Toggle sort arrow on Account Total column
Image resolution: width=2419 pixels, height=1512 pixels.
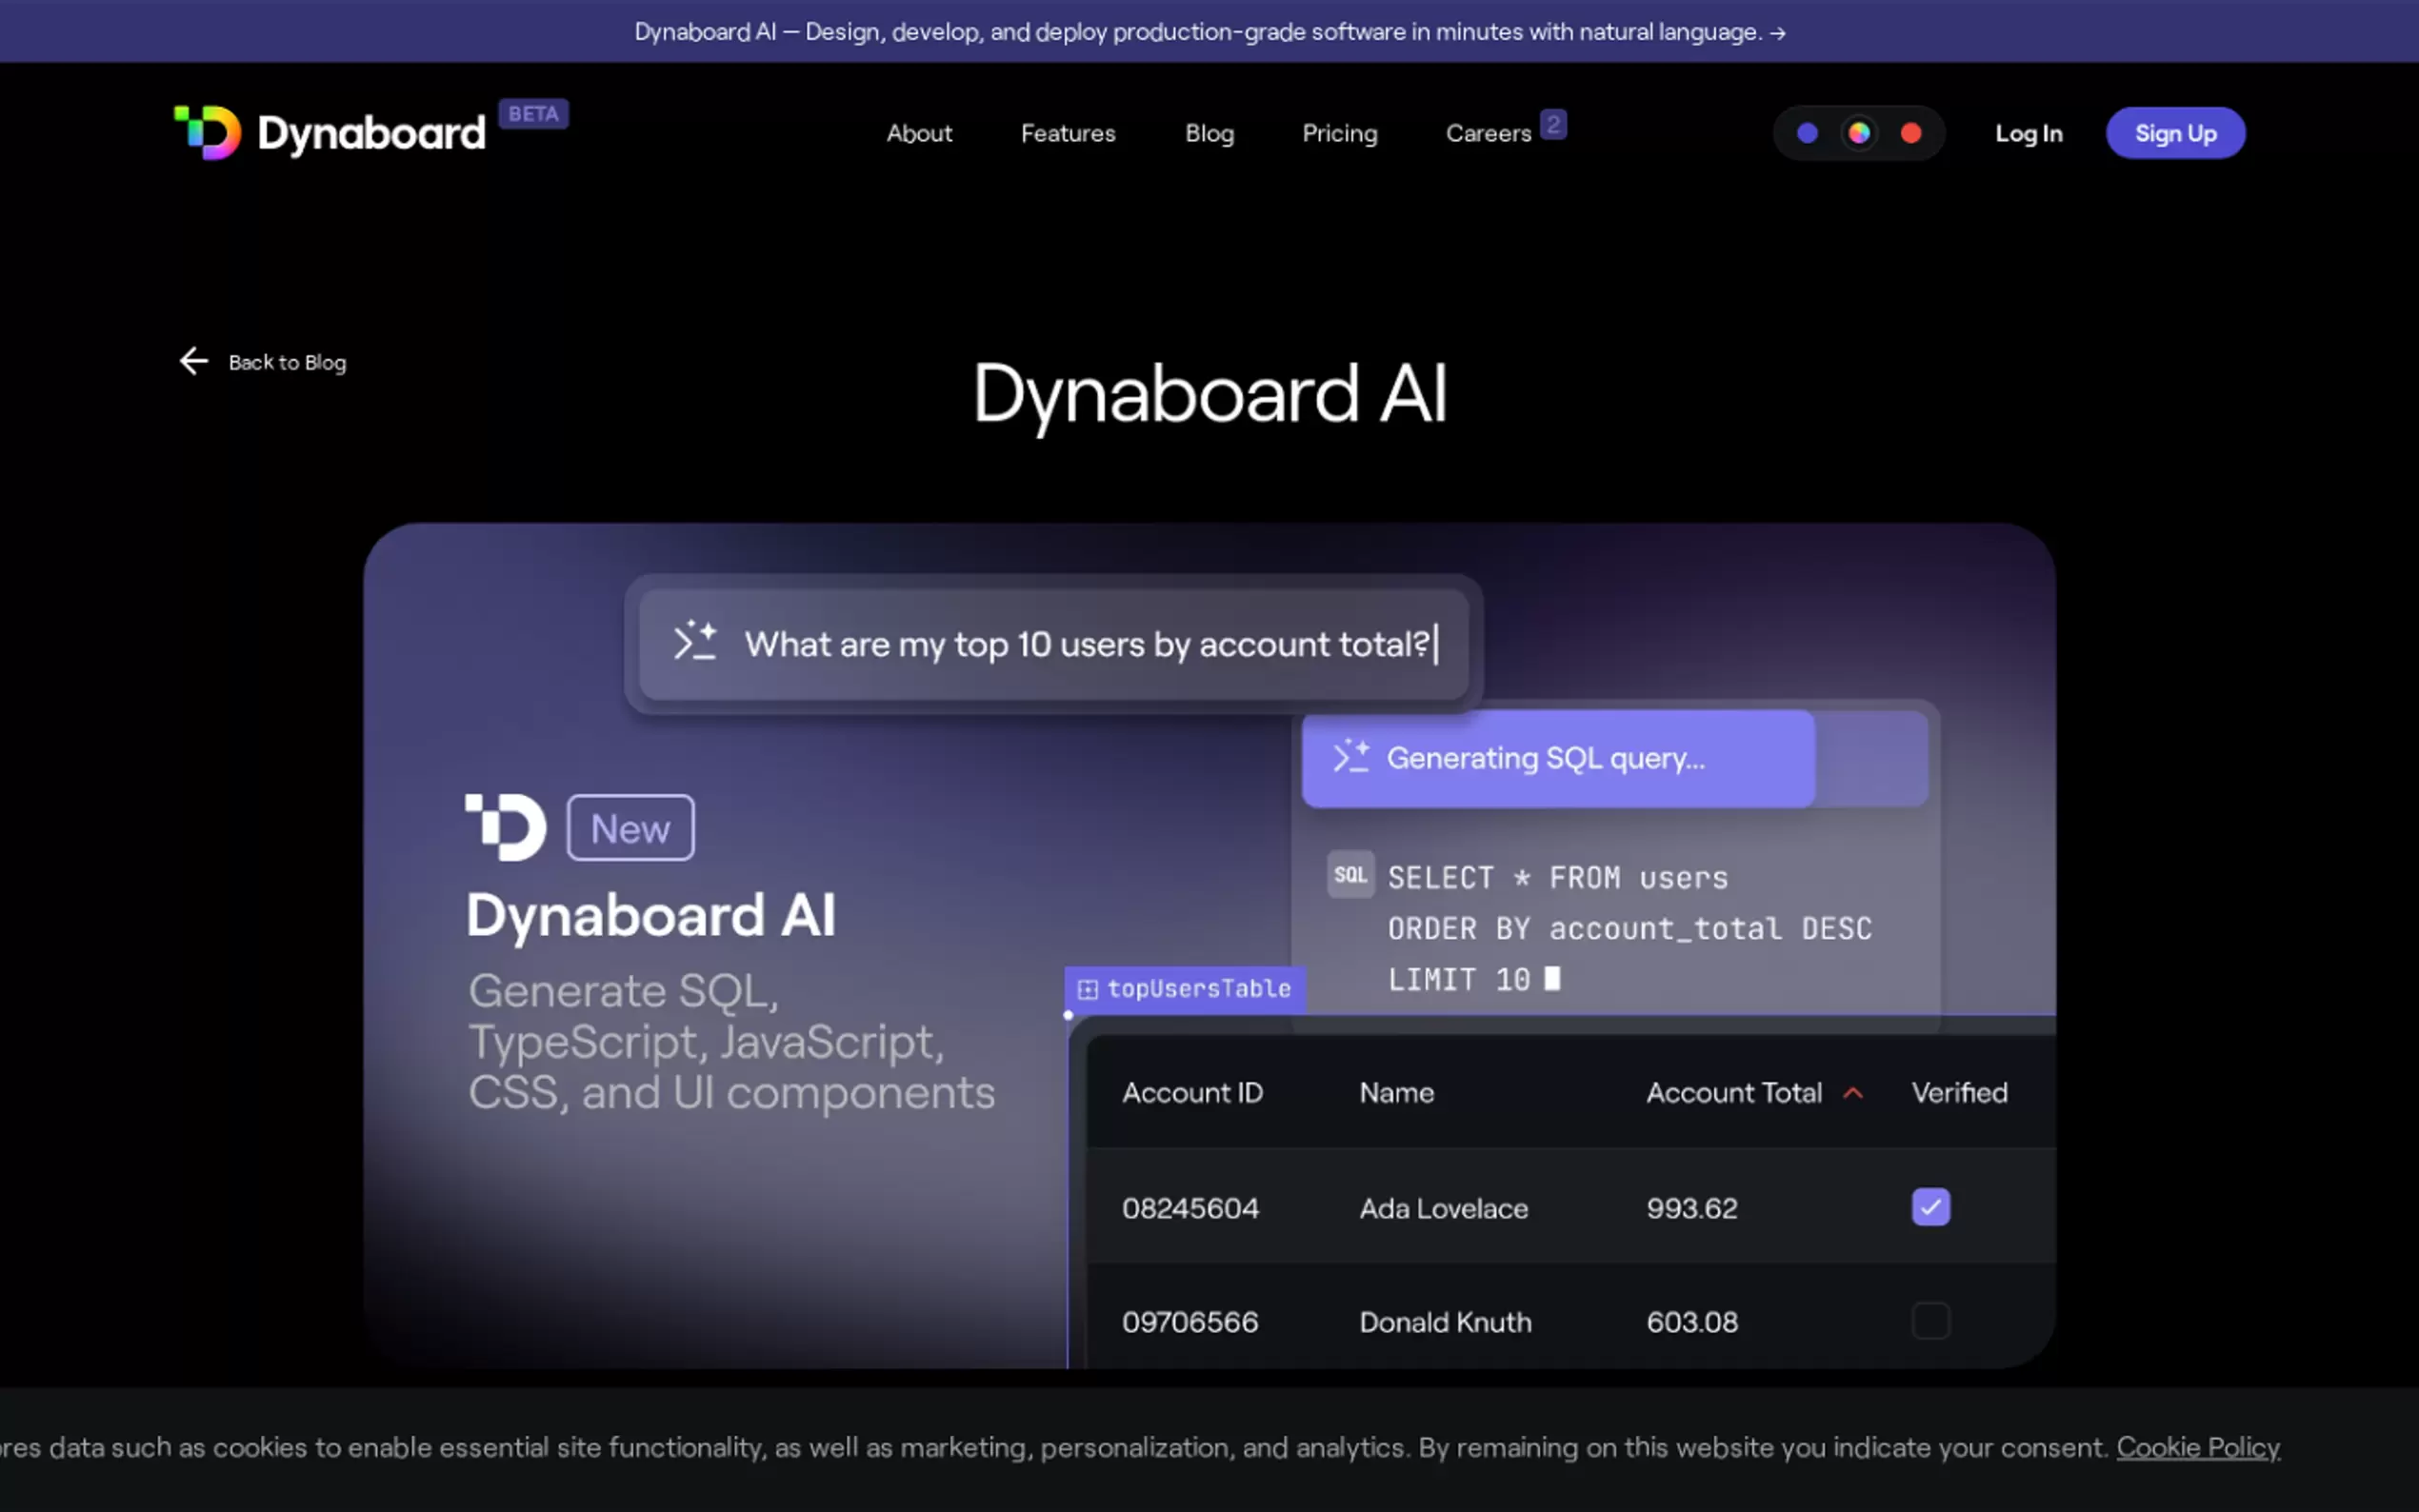[x=1853, y=1093]
